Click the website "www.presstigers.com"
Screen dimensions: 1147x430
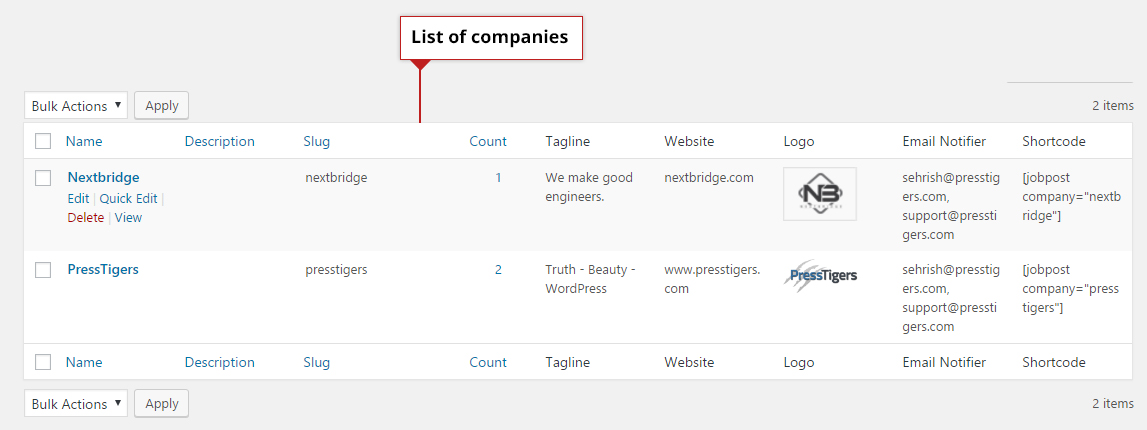(x=712, y=279)
